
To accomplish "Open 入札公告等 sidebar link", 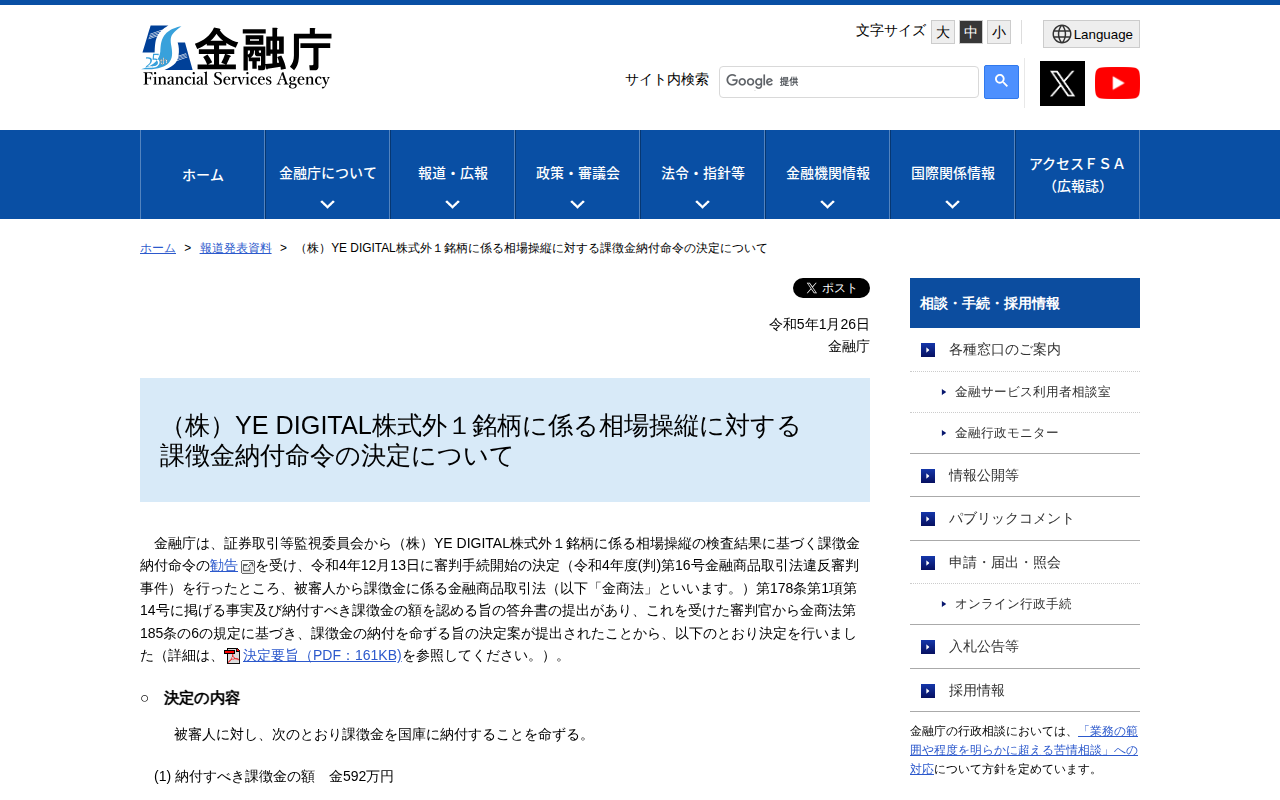I will coord(984,647).
